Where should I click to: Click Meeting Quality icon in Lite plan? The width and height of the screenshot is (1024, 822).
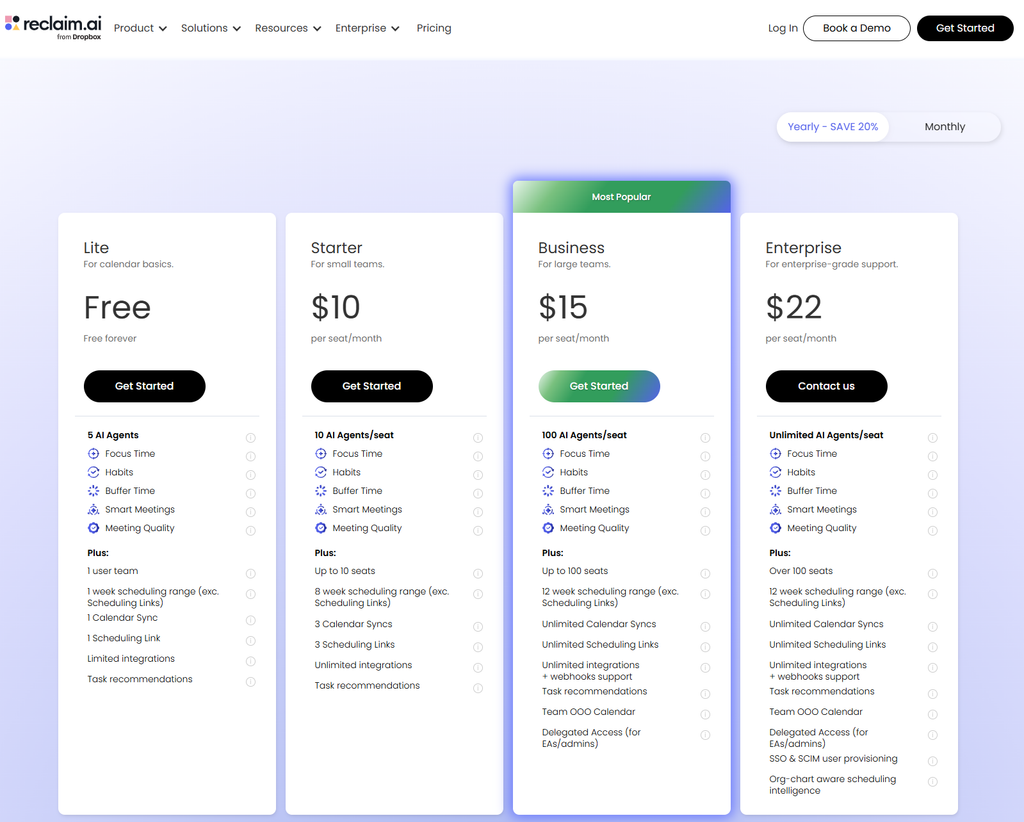pos(93,528)
